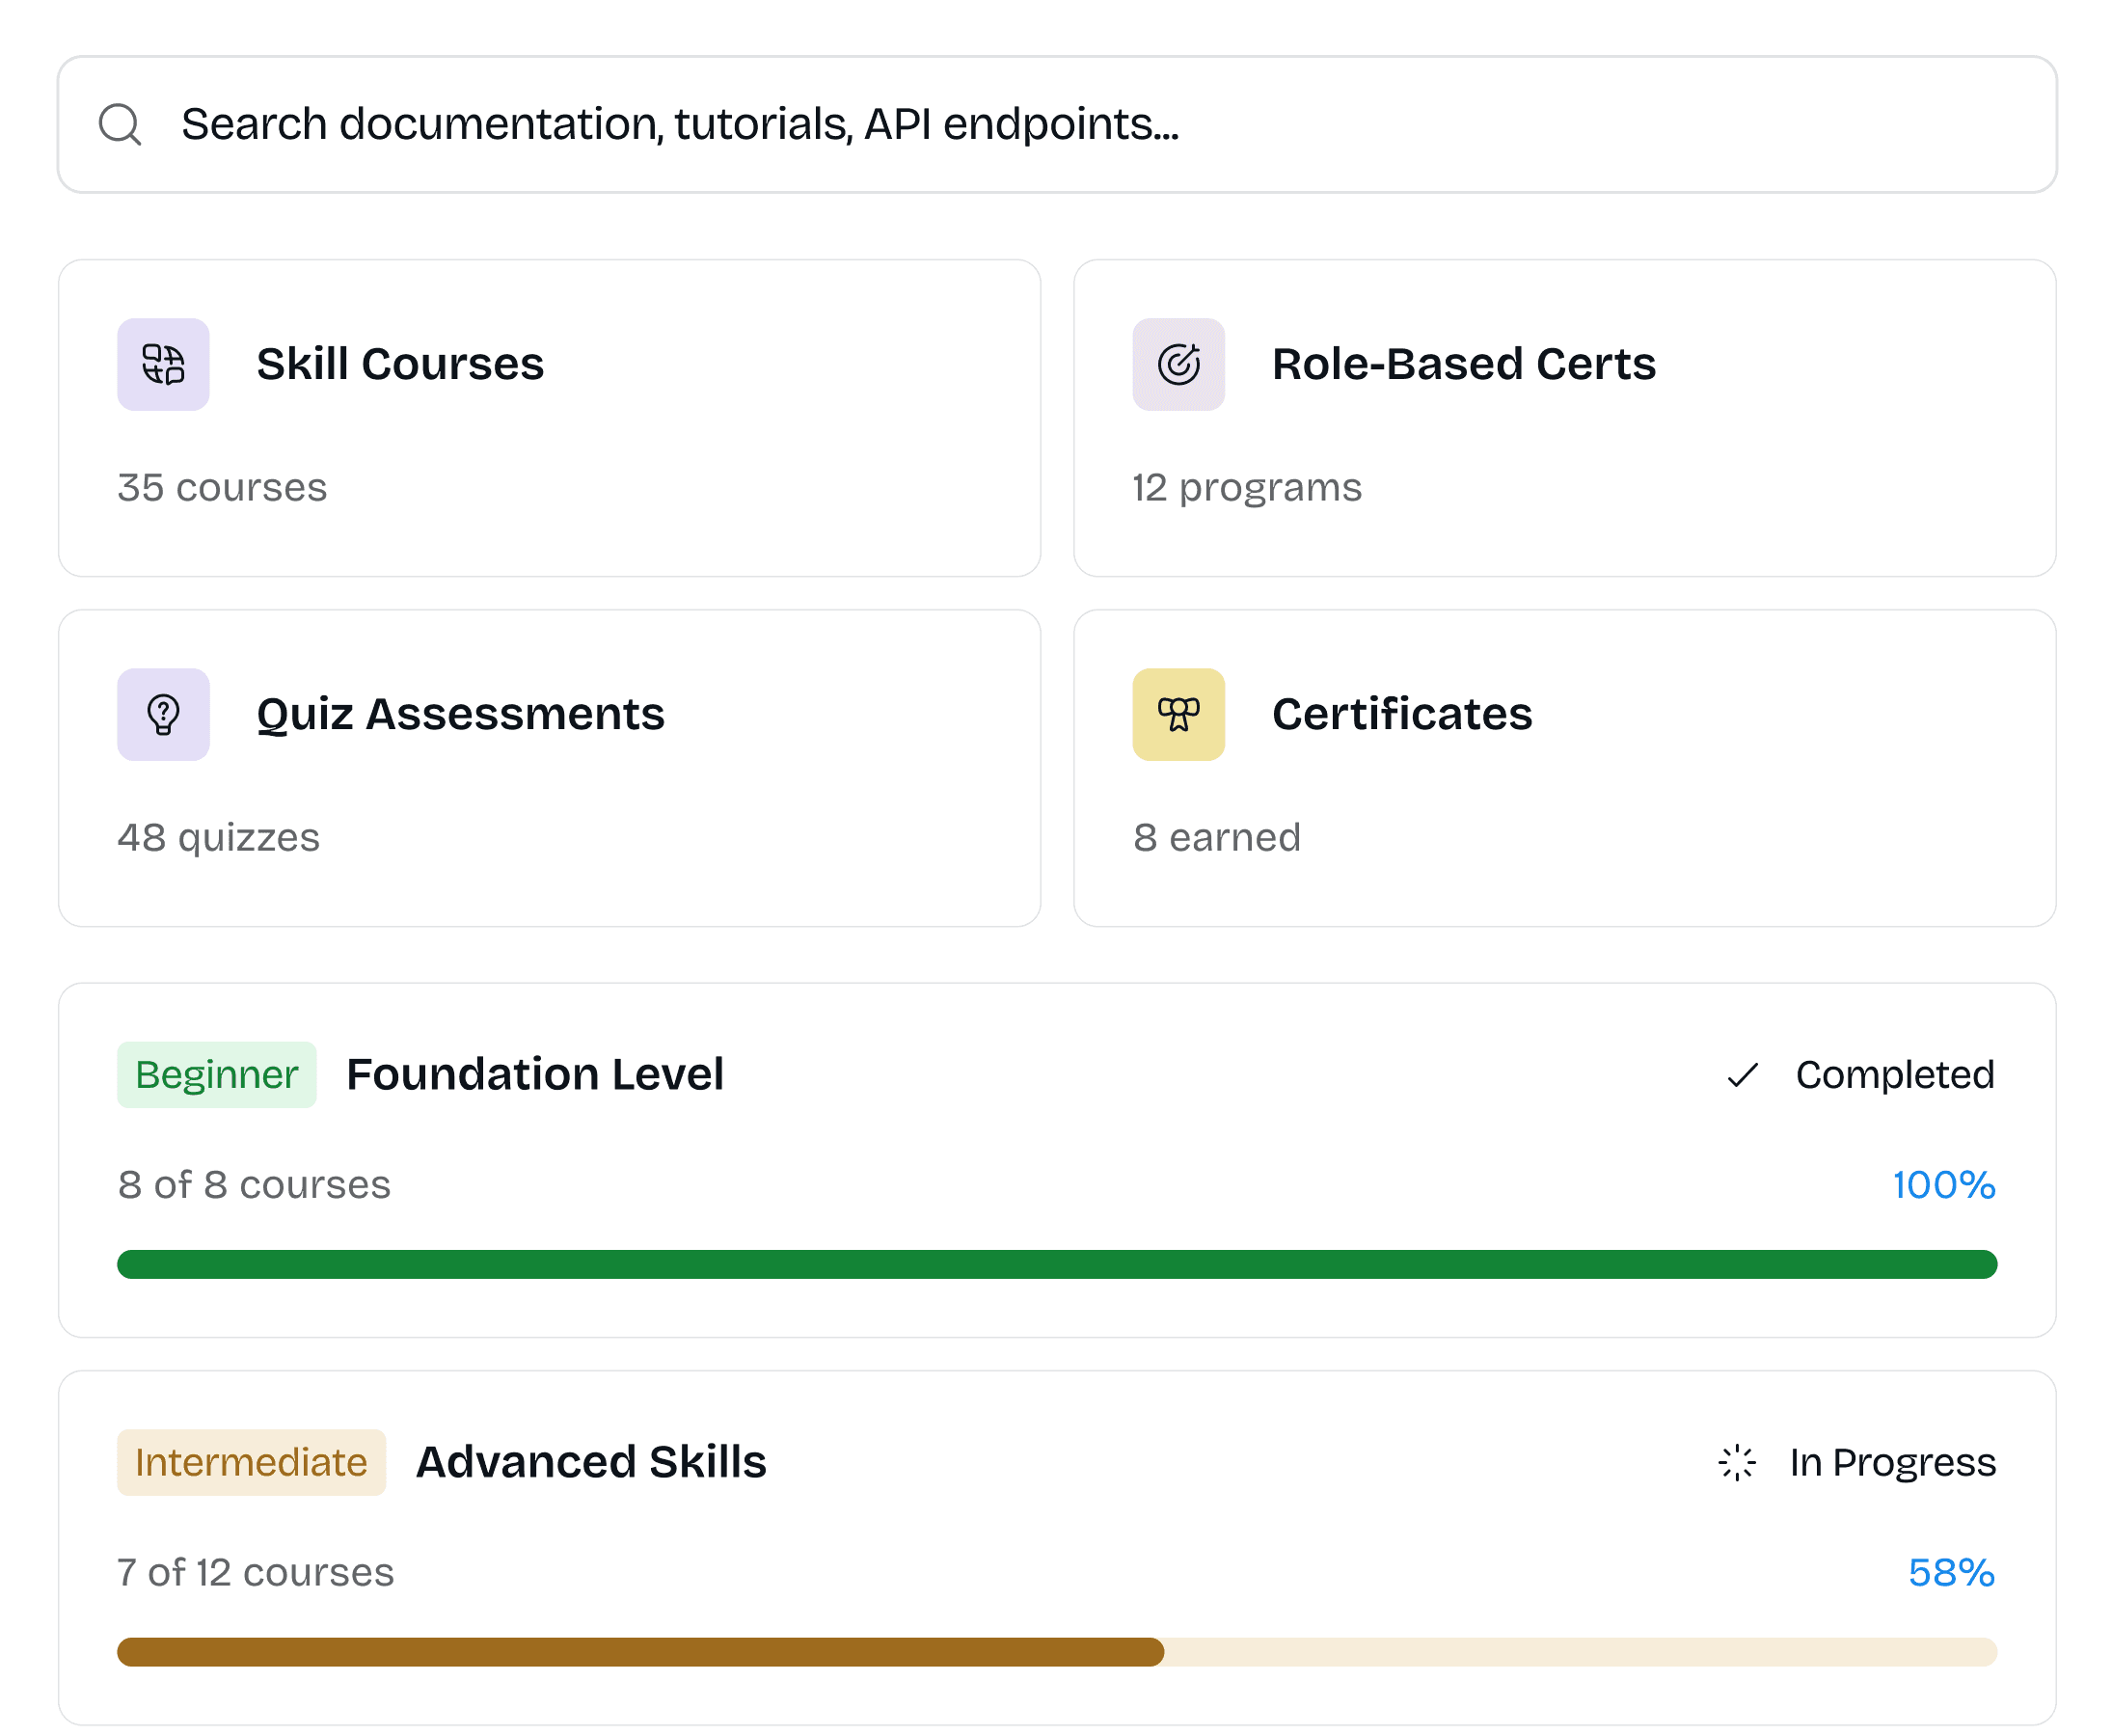Open the Skill Courses card title
Viewport: 2112px width, 1736px height.
(400, 364)
